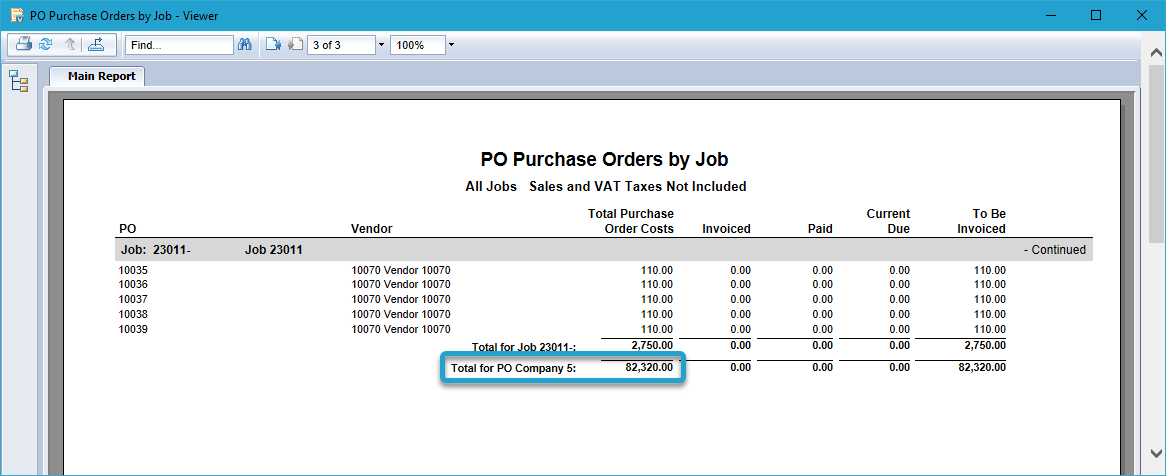The width and height of the screenshot is (1166, 476).
Task: Click the vendor name on the 10035 row
Action: [x=401, y=270]
